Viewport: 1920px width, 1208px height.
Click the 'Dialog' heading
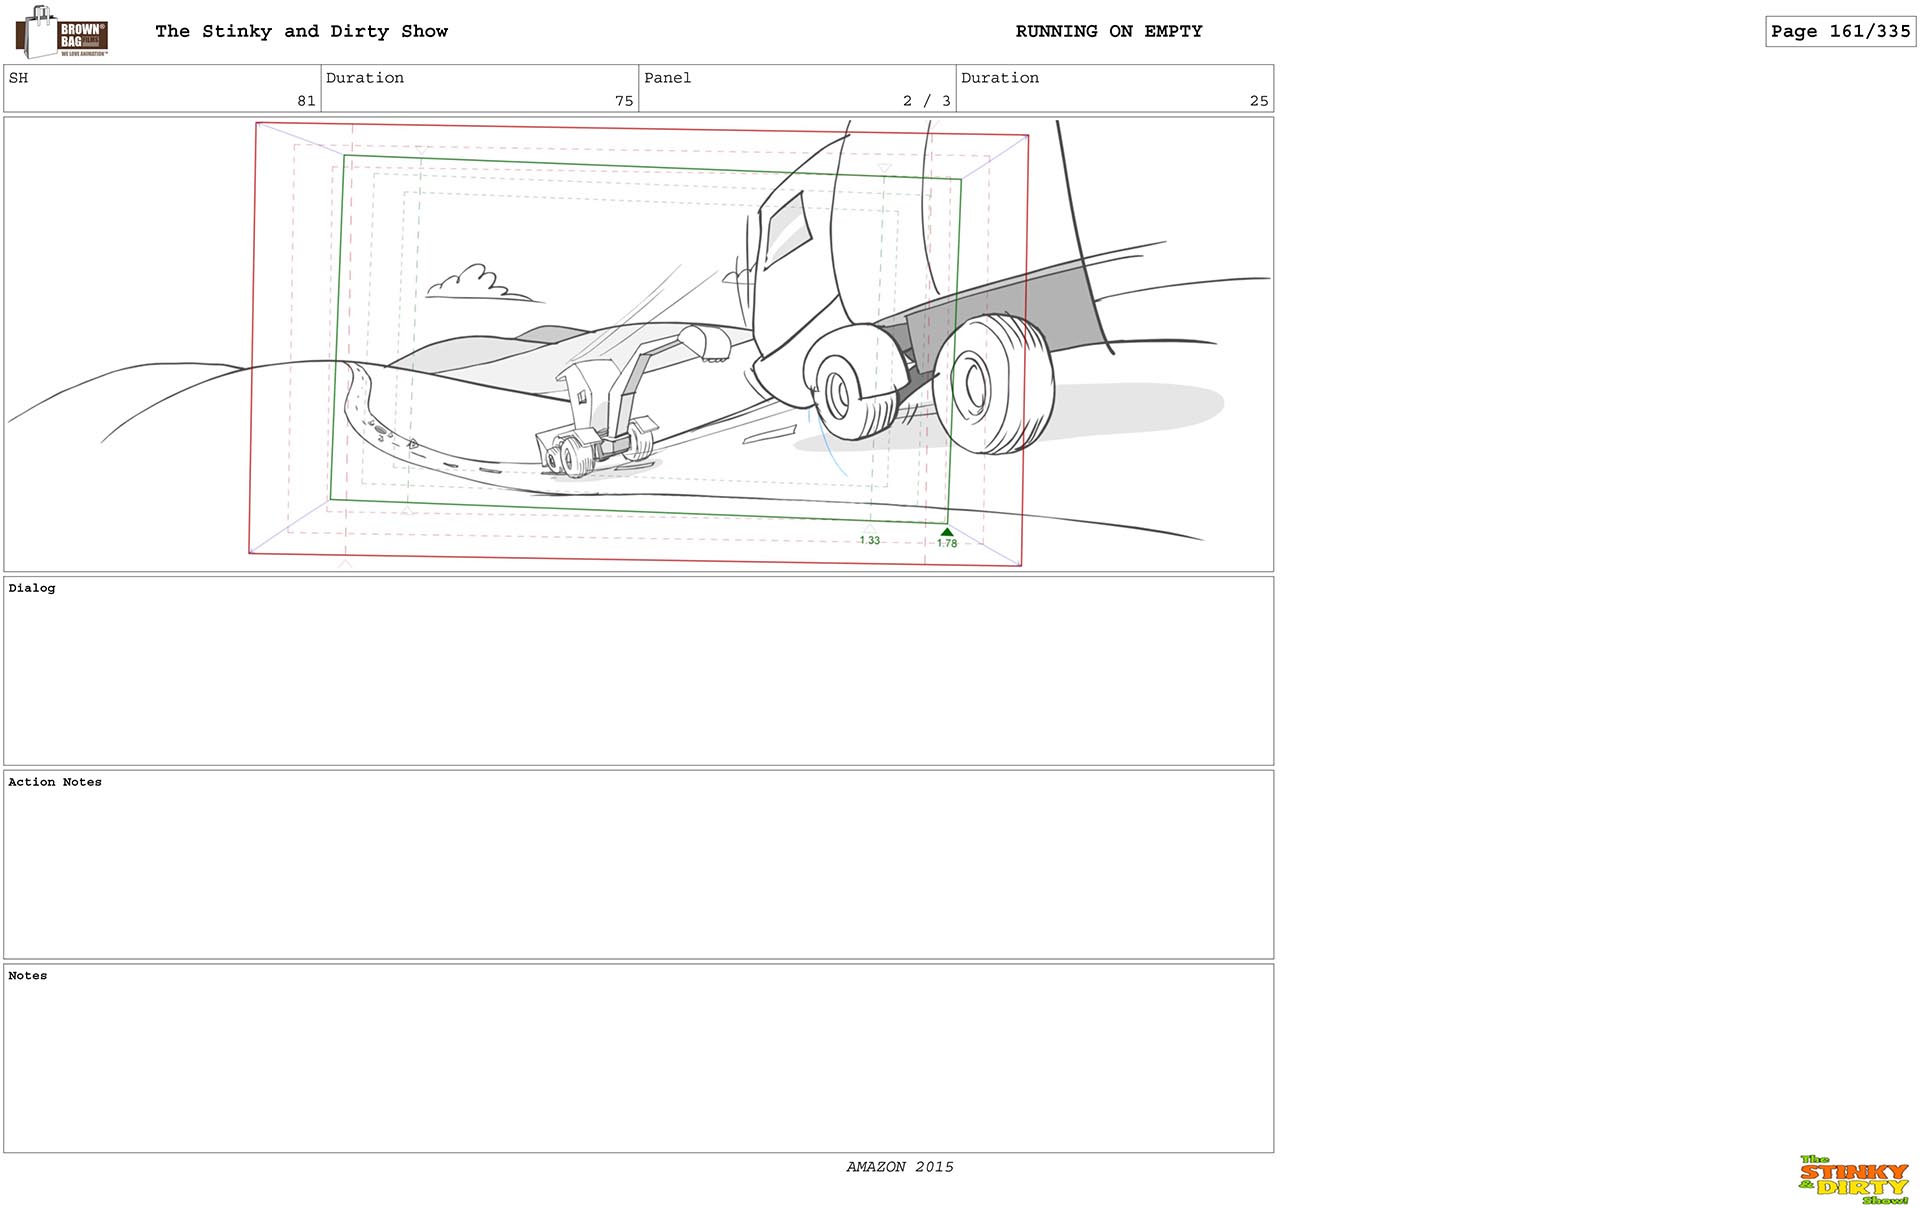pyautogui.click(x=32, y=588)
